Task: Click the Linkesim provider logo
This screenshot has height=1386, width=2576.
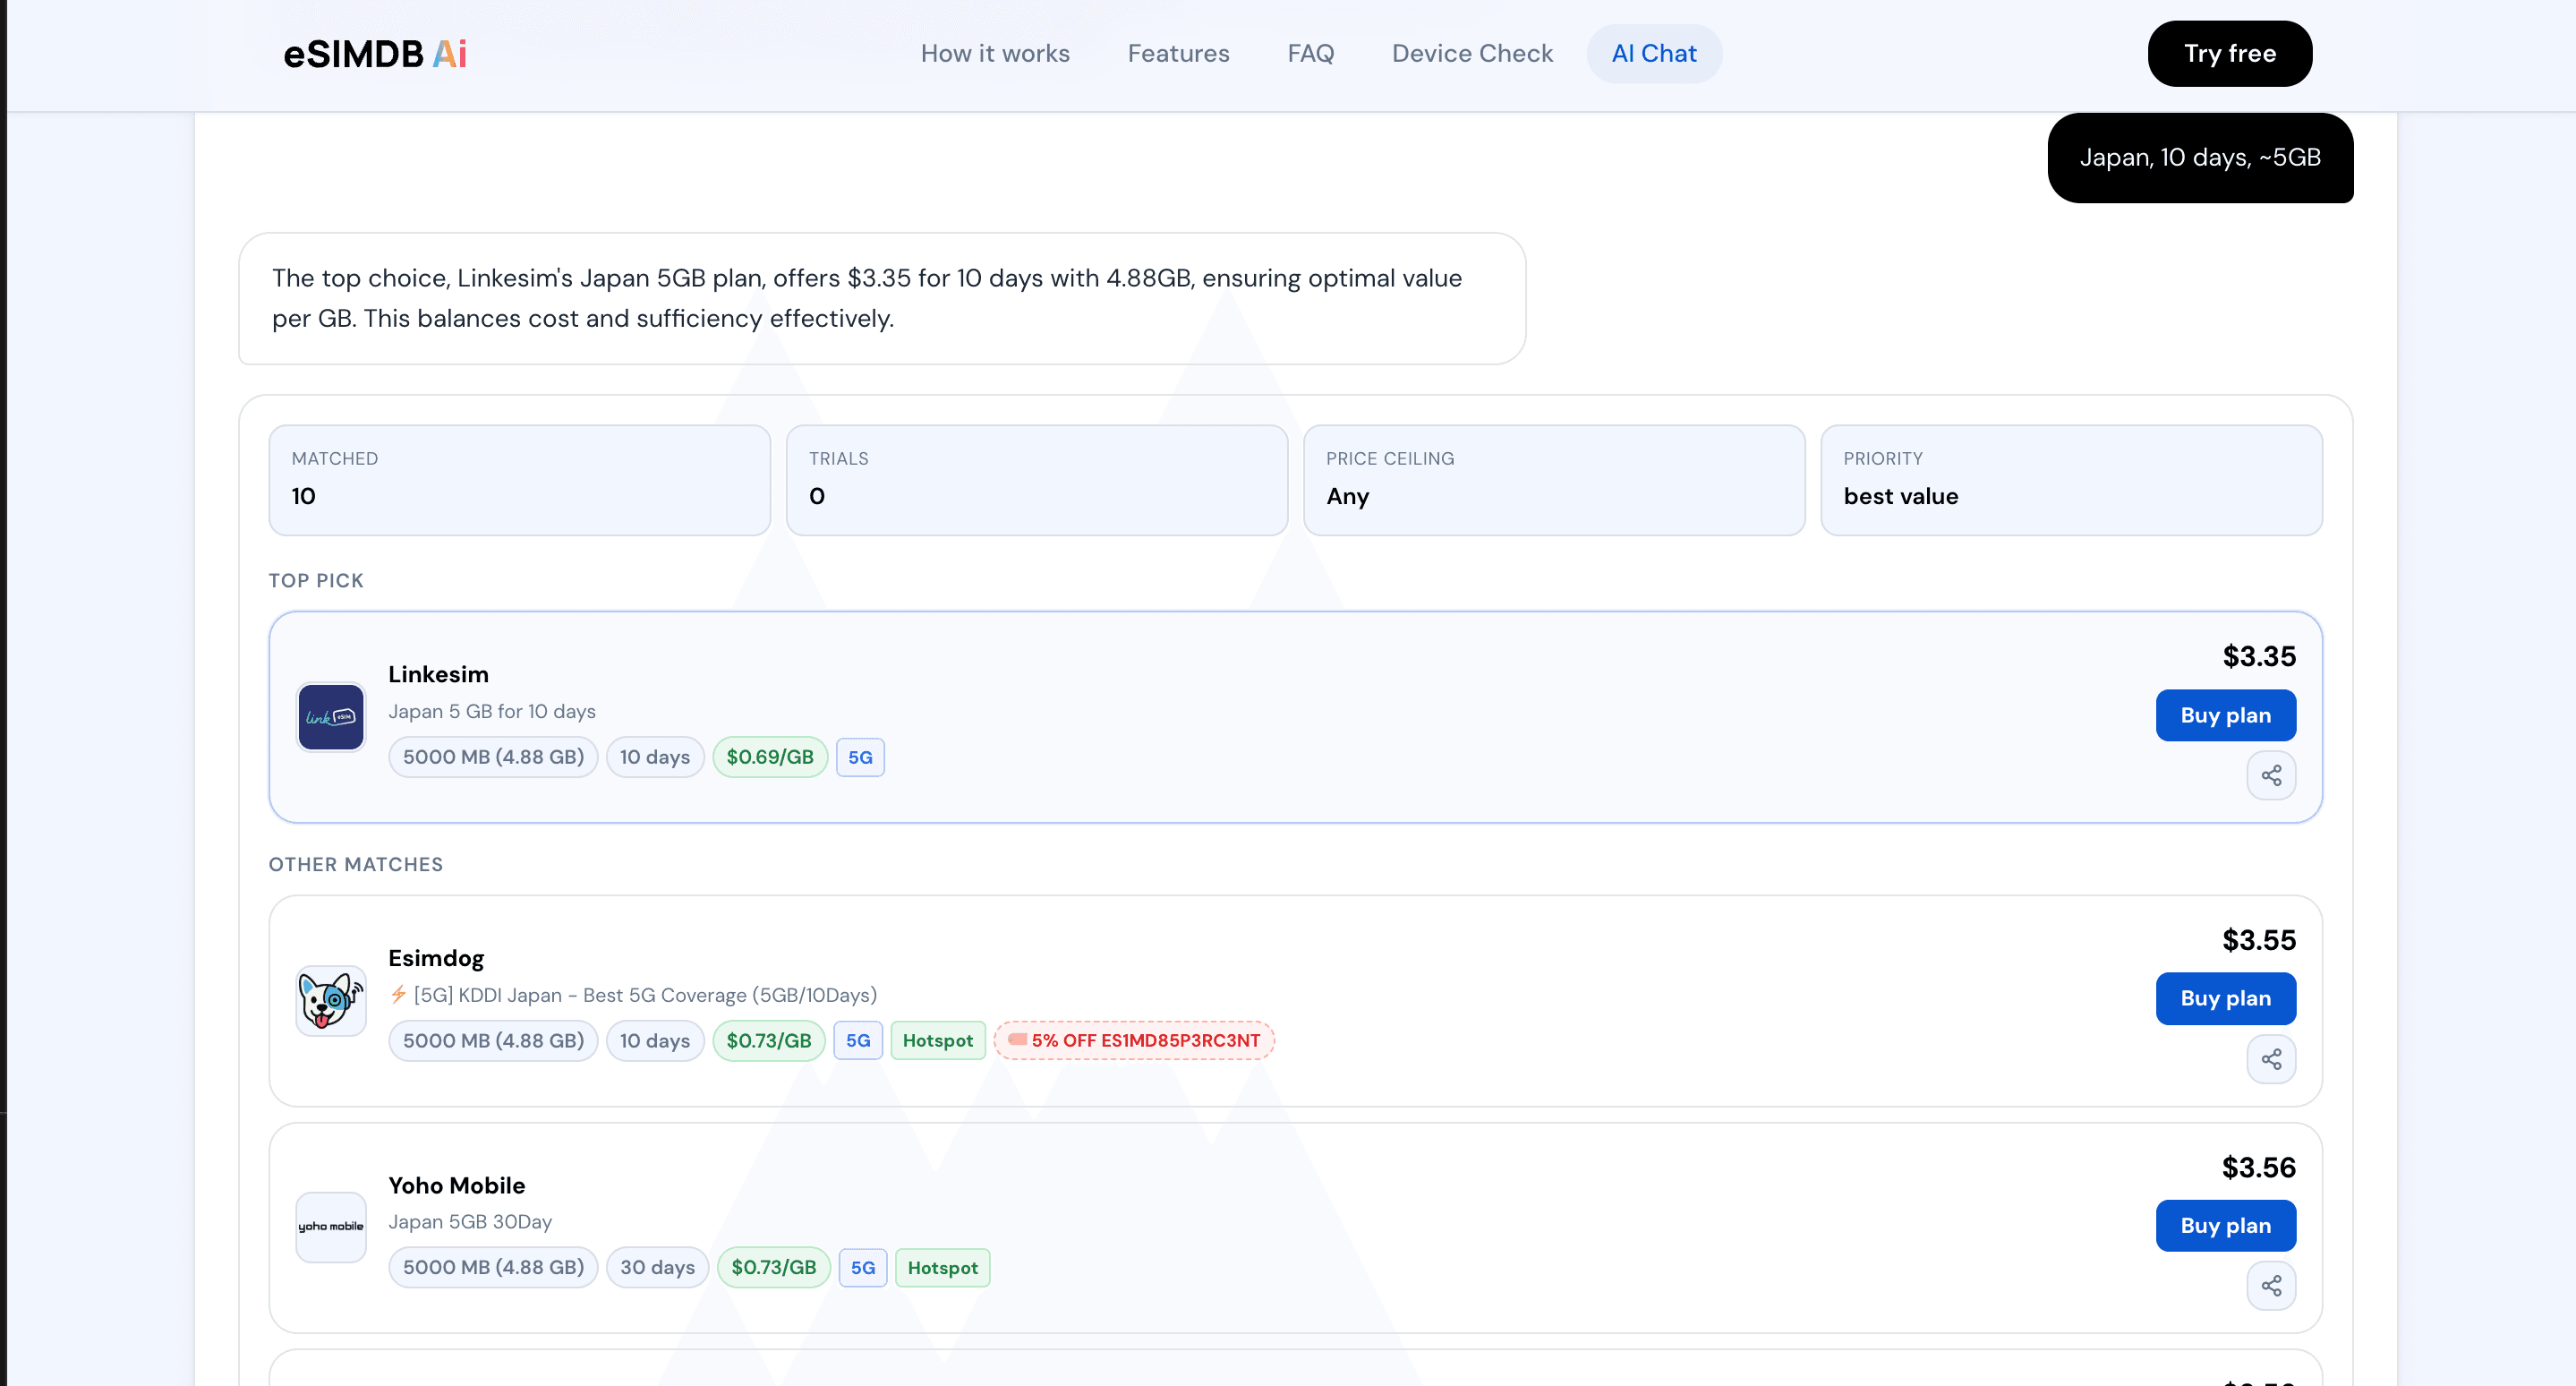Action: [x=330, y=716]
